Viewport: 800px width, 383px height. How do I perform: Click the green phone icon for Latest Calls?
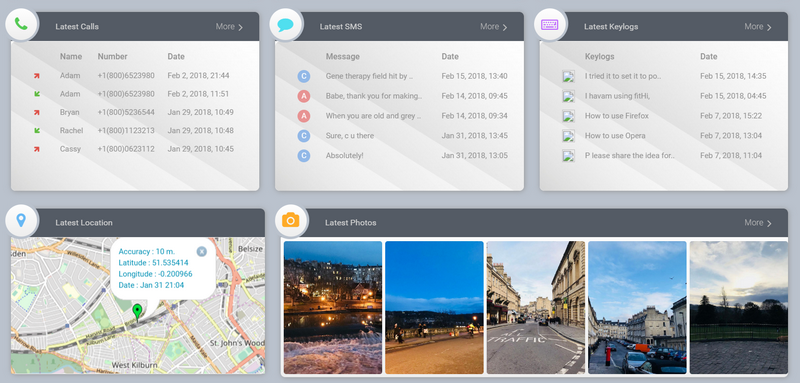pyautogui.click(x=21, y=24)
